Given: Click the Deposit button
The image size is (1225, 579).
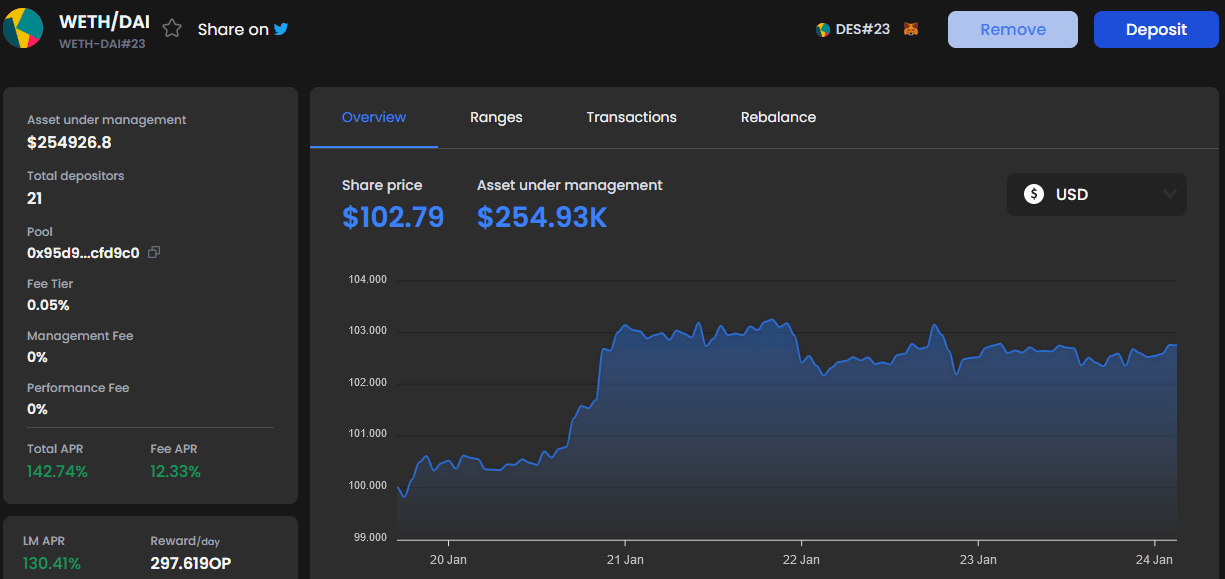Looking at the screenshot, I should (1157, 29).
